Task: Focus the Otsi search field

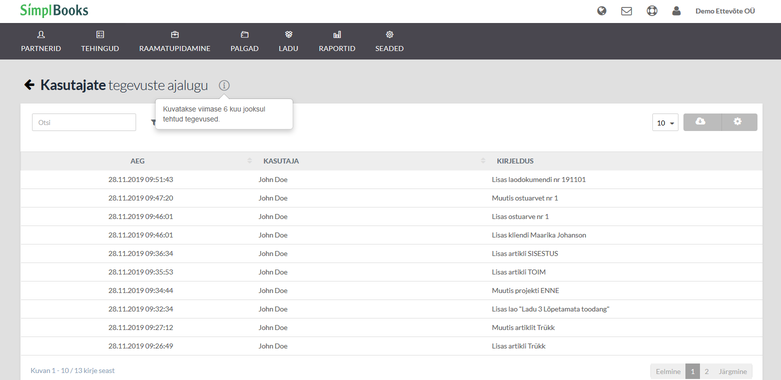Action: tap(84, 122)
